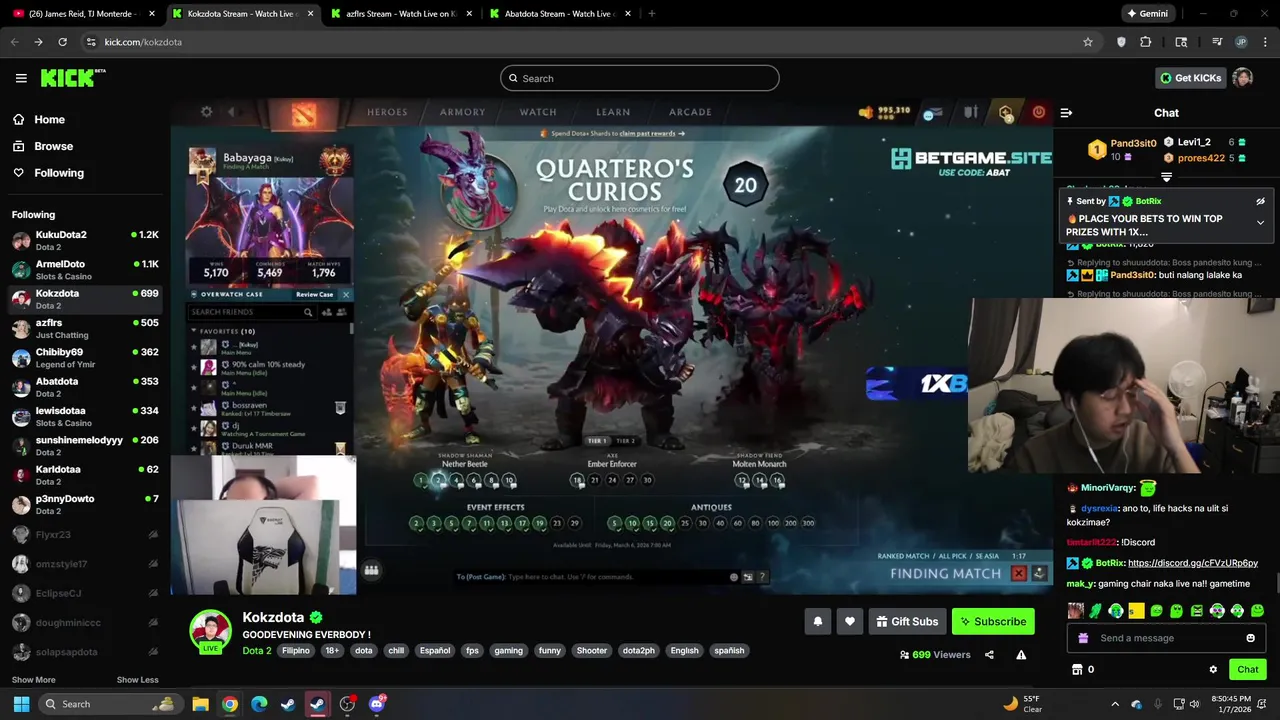
Task: Open sunshinemelodyyy channel in Following list
Action: click(x=85, y=446)
